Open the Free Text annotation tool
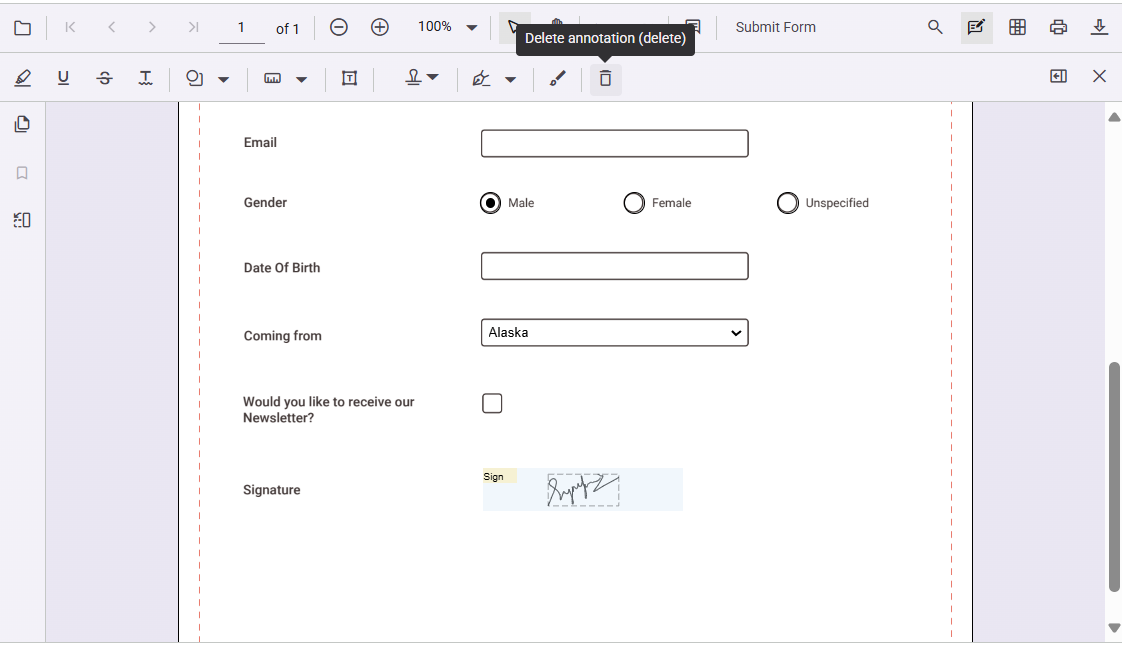 [349, 77]
